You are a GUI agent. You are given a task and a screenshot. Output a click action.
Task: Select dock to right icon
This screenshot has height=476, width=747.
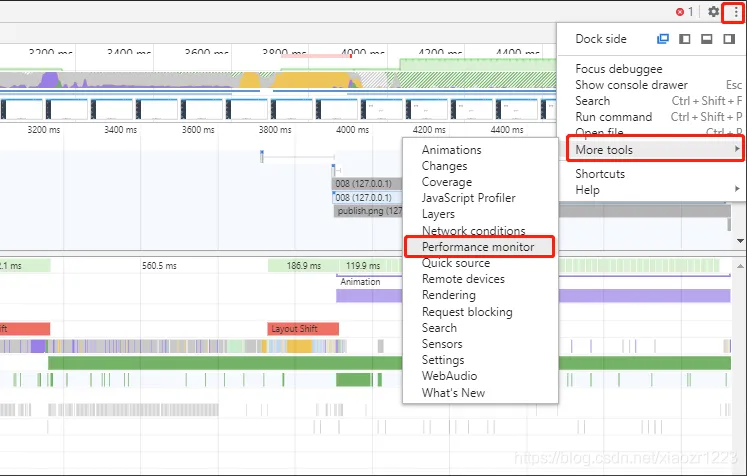click(x=729, y=39)
